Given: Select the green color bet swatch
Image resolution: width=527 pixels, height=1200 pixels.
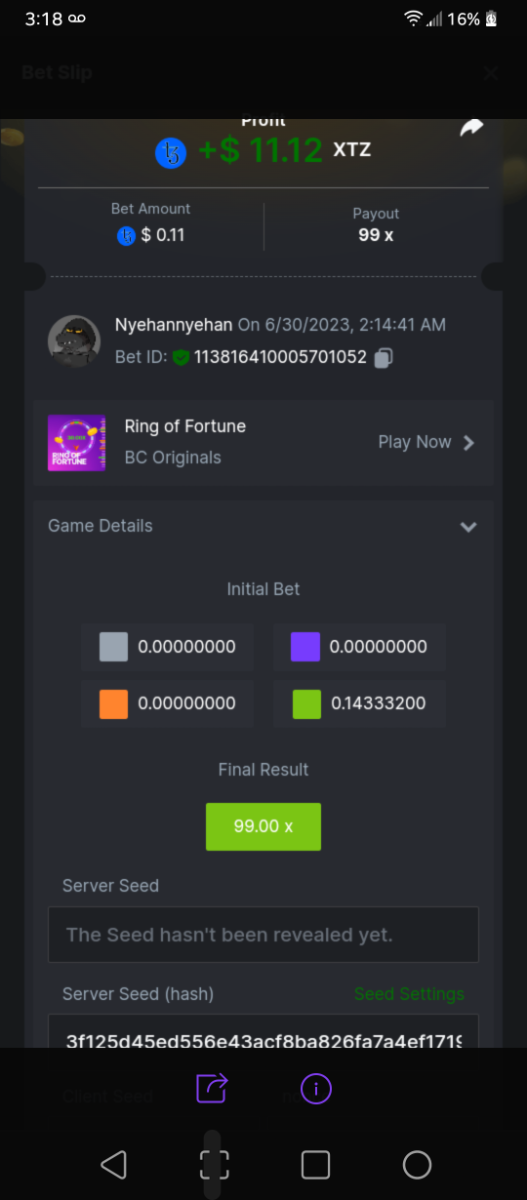Looking at the screenshot, I should pos(306,704).
